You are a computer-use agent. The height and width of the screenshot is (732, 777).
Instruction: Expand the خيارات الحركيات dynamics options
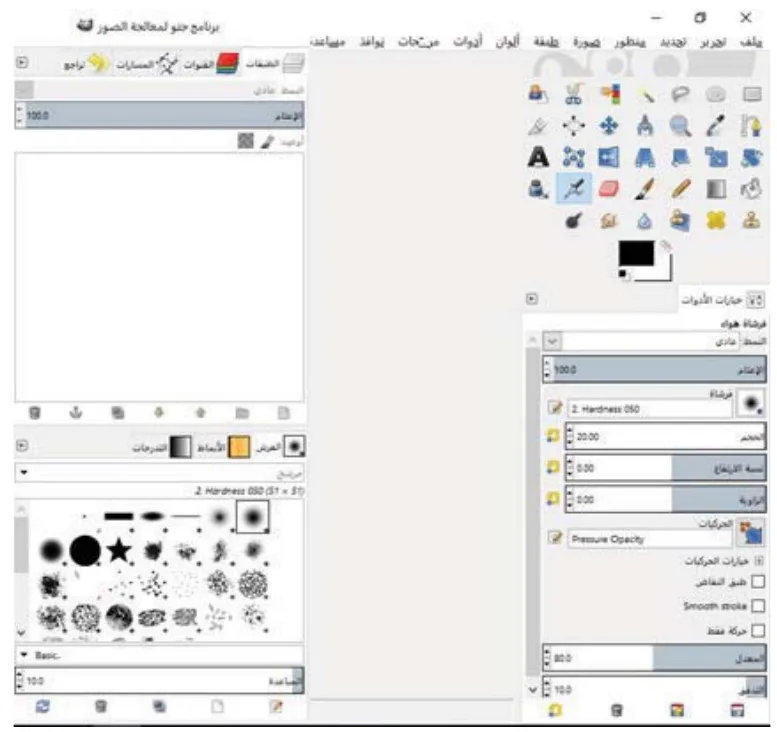(759, 561)
